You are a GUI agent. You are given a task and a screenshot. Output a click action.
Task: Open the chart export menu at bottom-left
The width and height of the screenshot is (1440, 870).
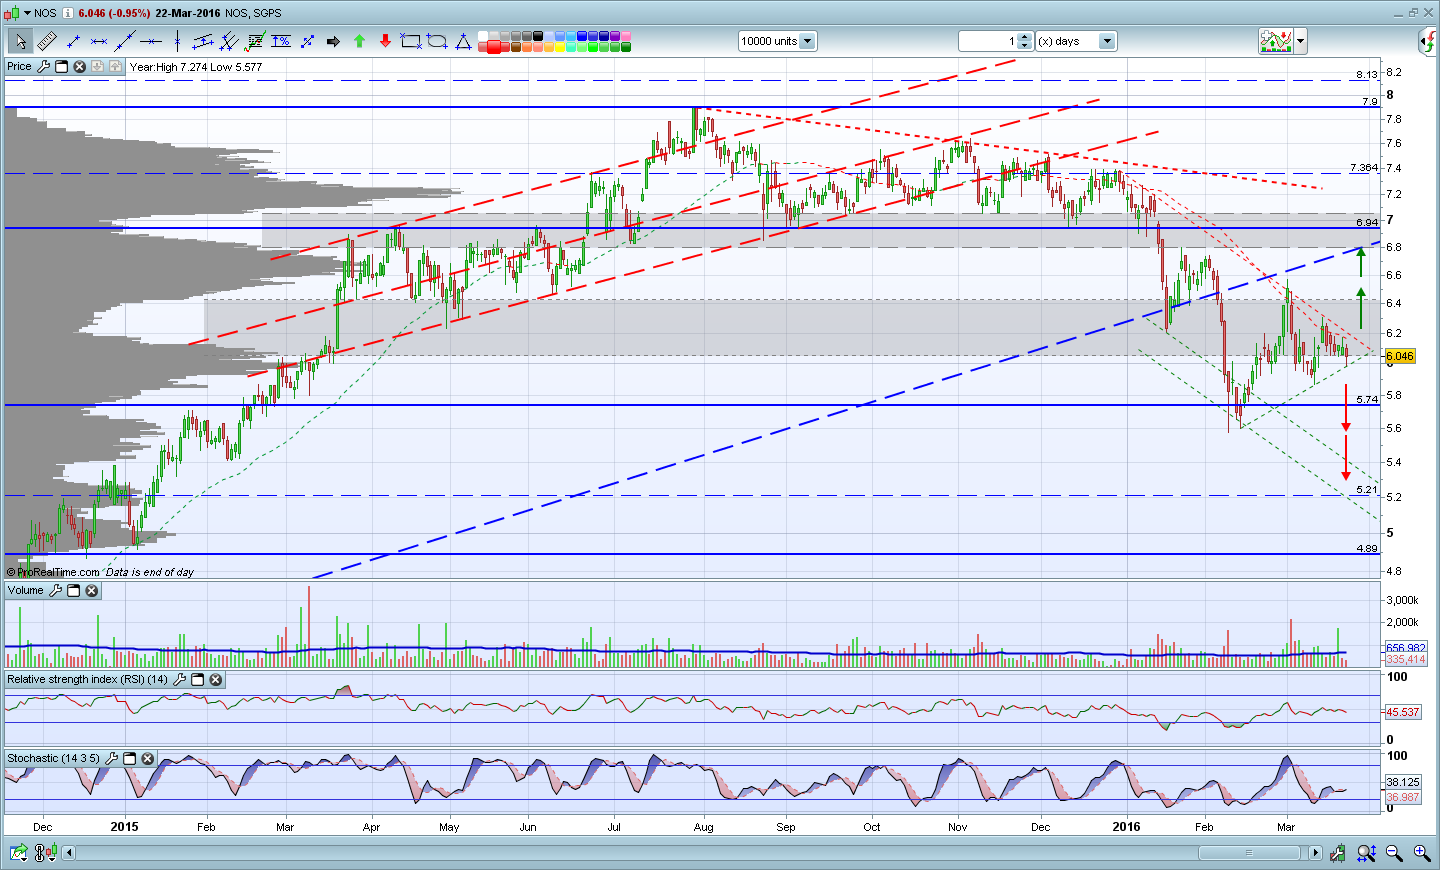[19, 853]
